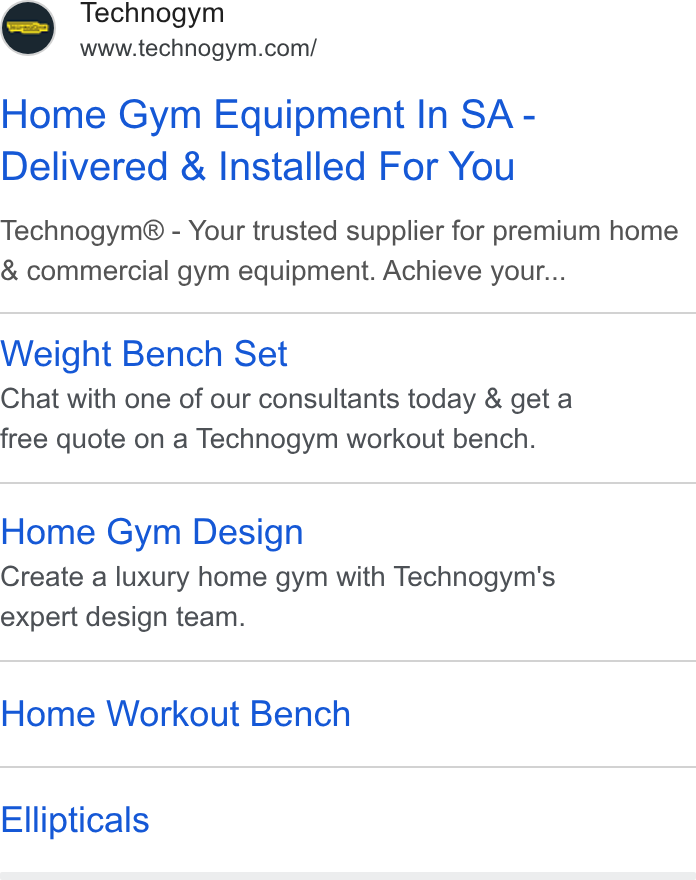
Task: Open the www.technogym.com/ URL
Action: coord(198,48)
